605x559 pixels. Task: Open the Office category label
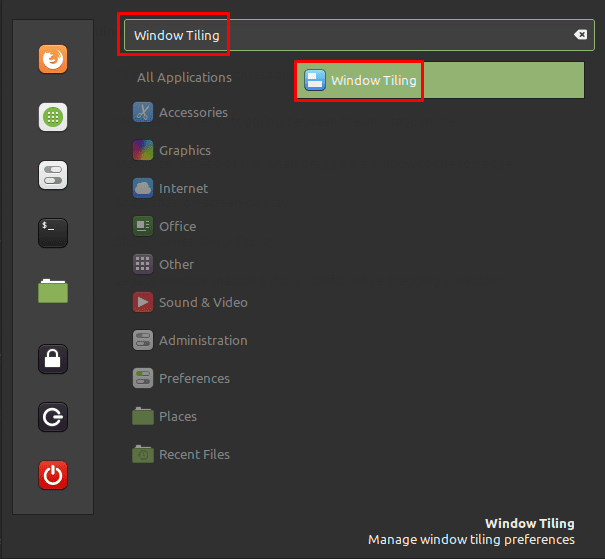pyautogui.click(x=177, y=226)
